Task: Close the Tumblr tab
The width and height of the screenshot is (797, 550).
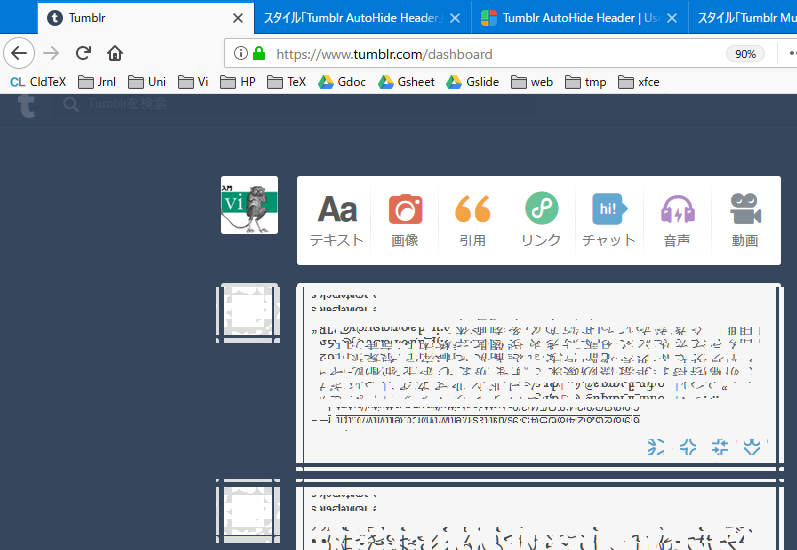Action: (237, 18)
